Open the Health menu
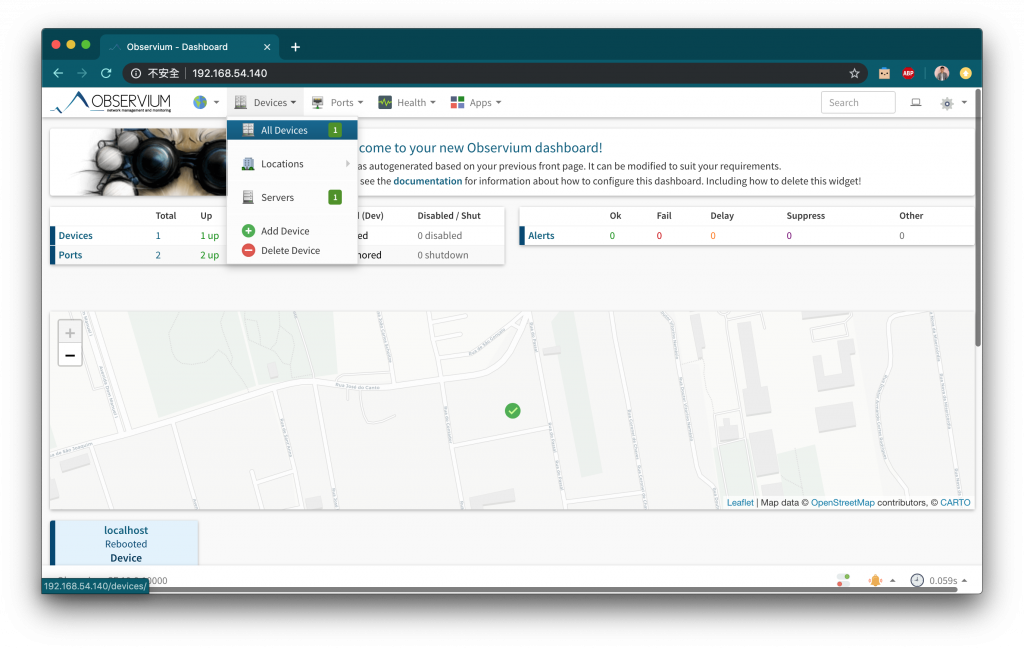The width and height of the screenshot is (1024, 649). (406, 103)
